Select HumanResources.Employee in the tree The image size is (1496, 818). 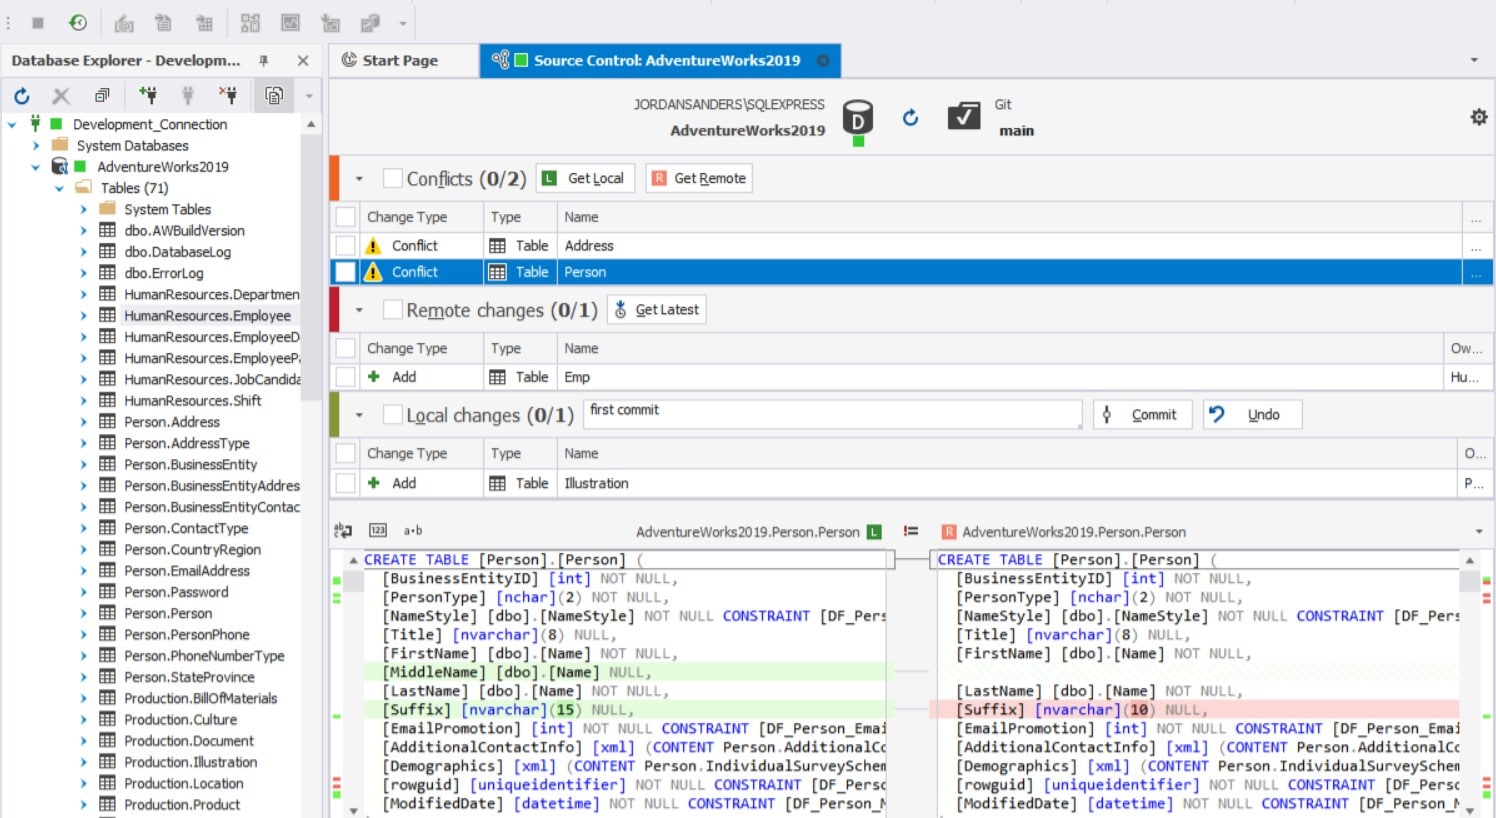(207, 316)
